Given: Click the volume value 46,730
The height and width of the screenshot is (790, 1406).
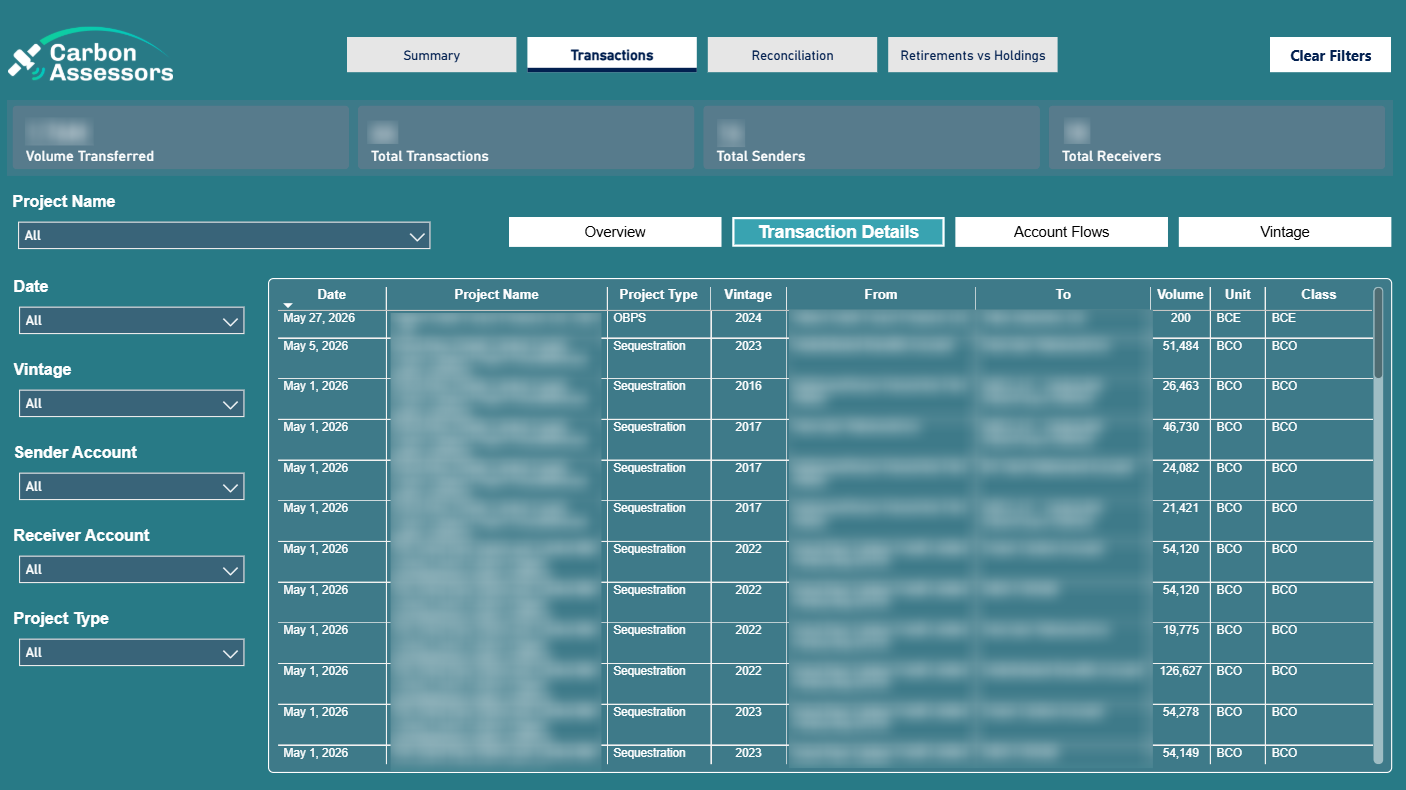Looking at the screenshot, I should [x=1181, y=427].
